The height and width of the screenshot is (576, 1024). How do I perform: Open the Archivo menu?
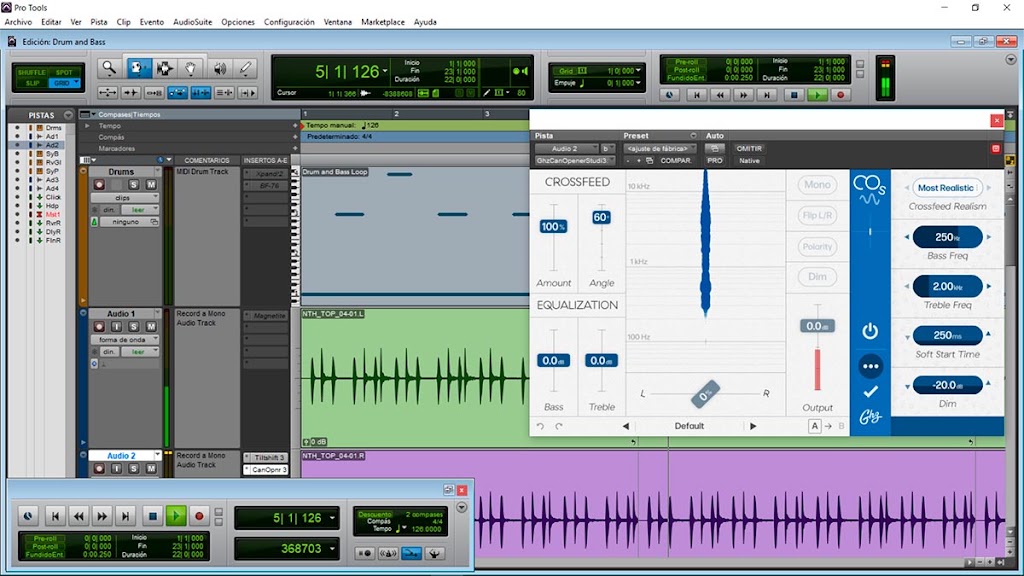click(18, 22)
